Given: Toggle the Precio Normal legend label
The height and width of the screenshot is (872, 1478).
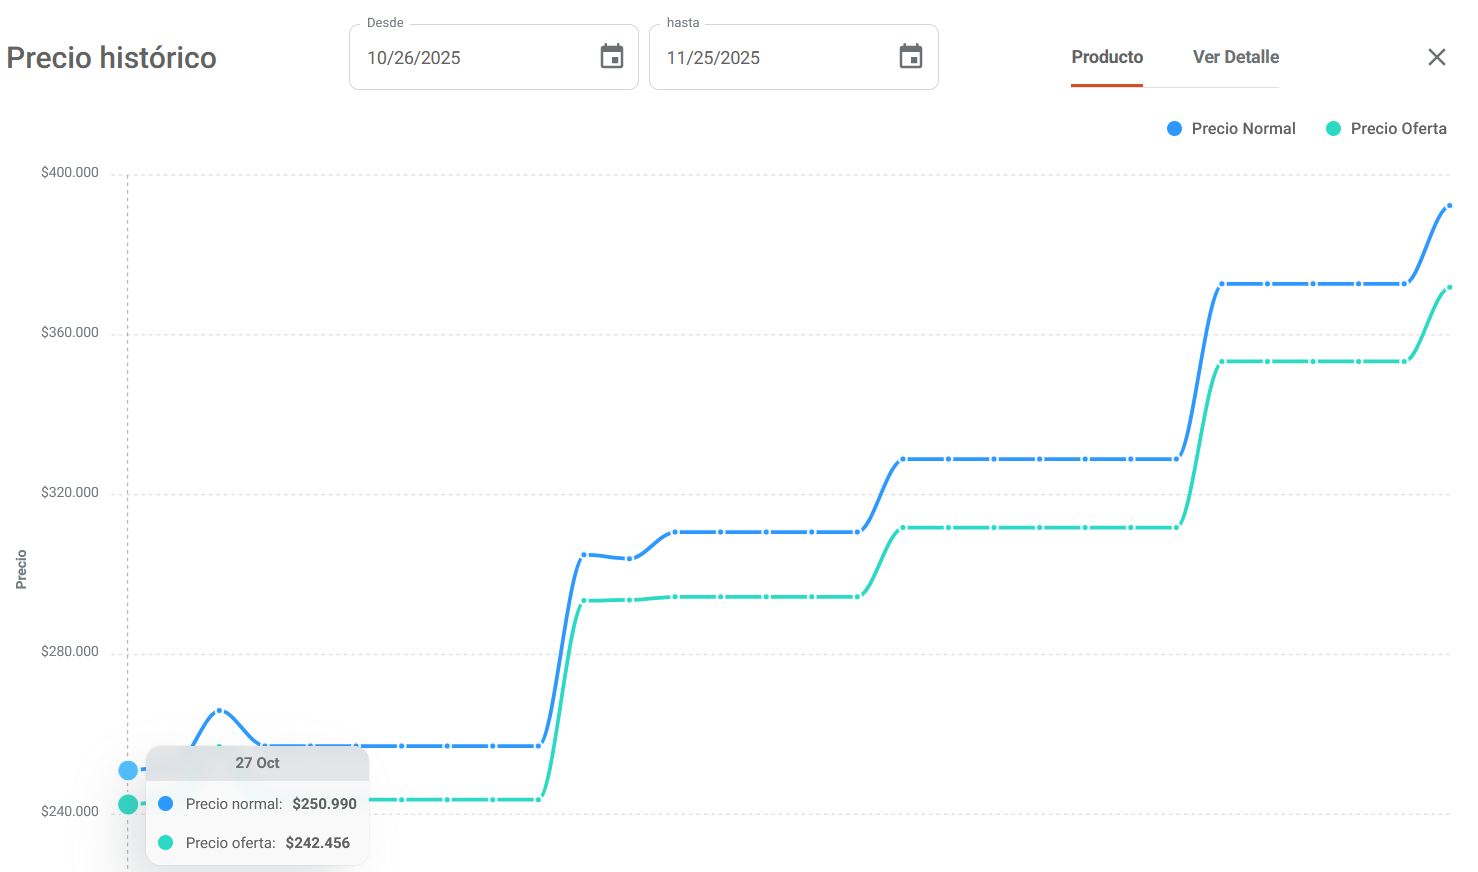Looking at the screenshot, I should click(1243, 128).
